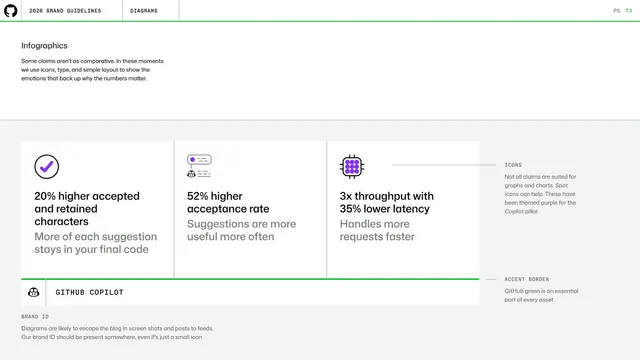Screen dimensions: 640x360
Task: Click the BRAND ID caption label
Action: 35,316
